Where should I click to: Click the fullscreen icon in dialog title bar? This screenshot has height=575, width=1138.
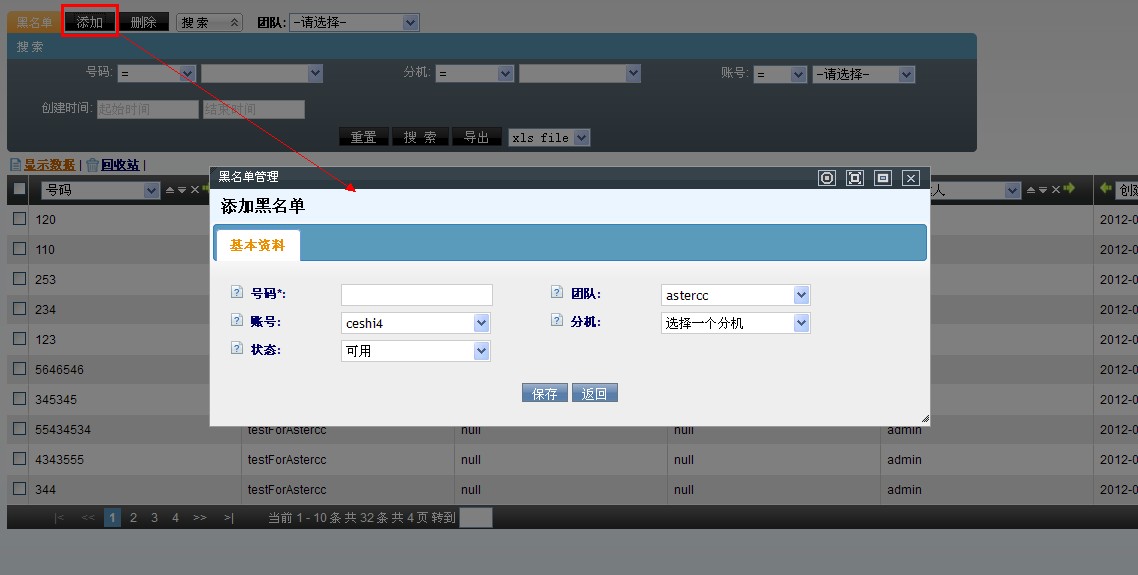854,178
